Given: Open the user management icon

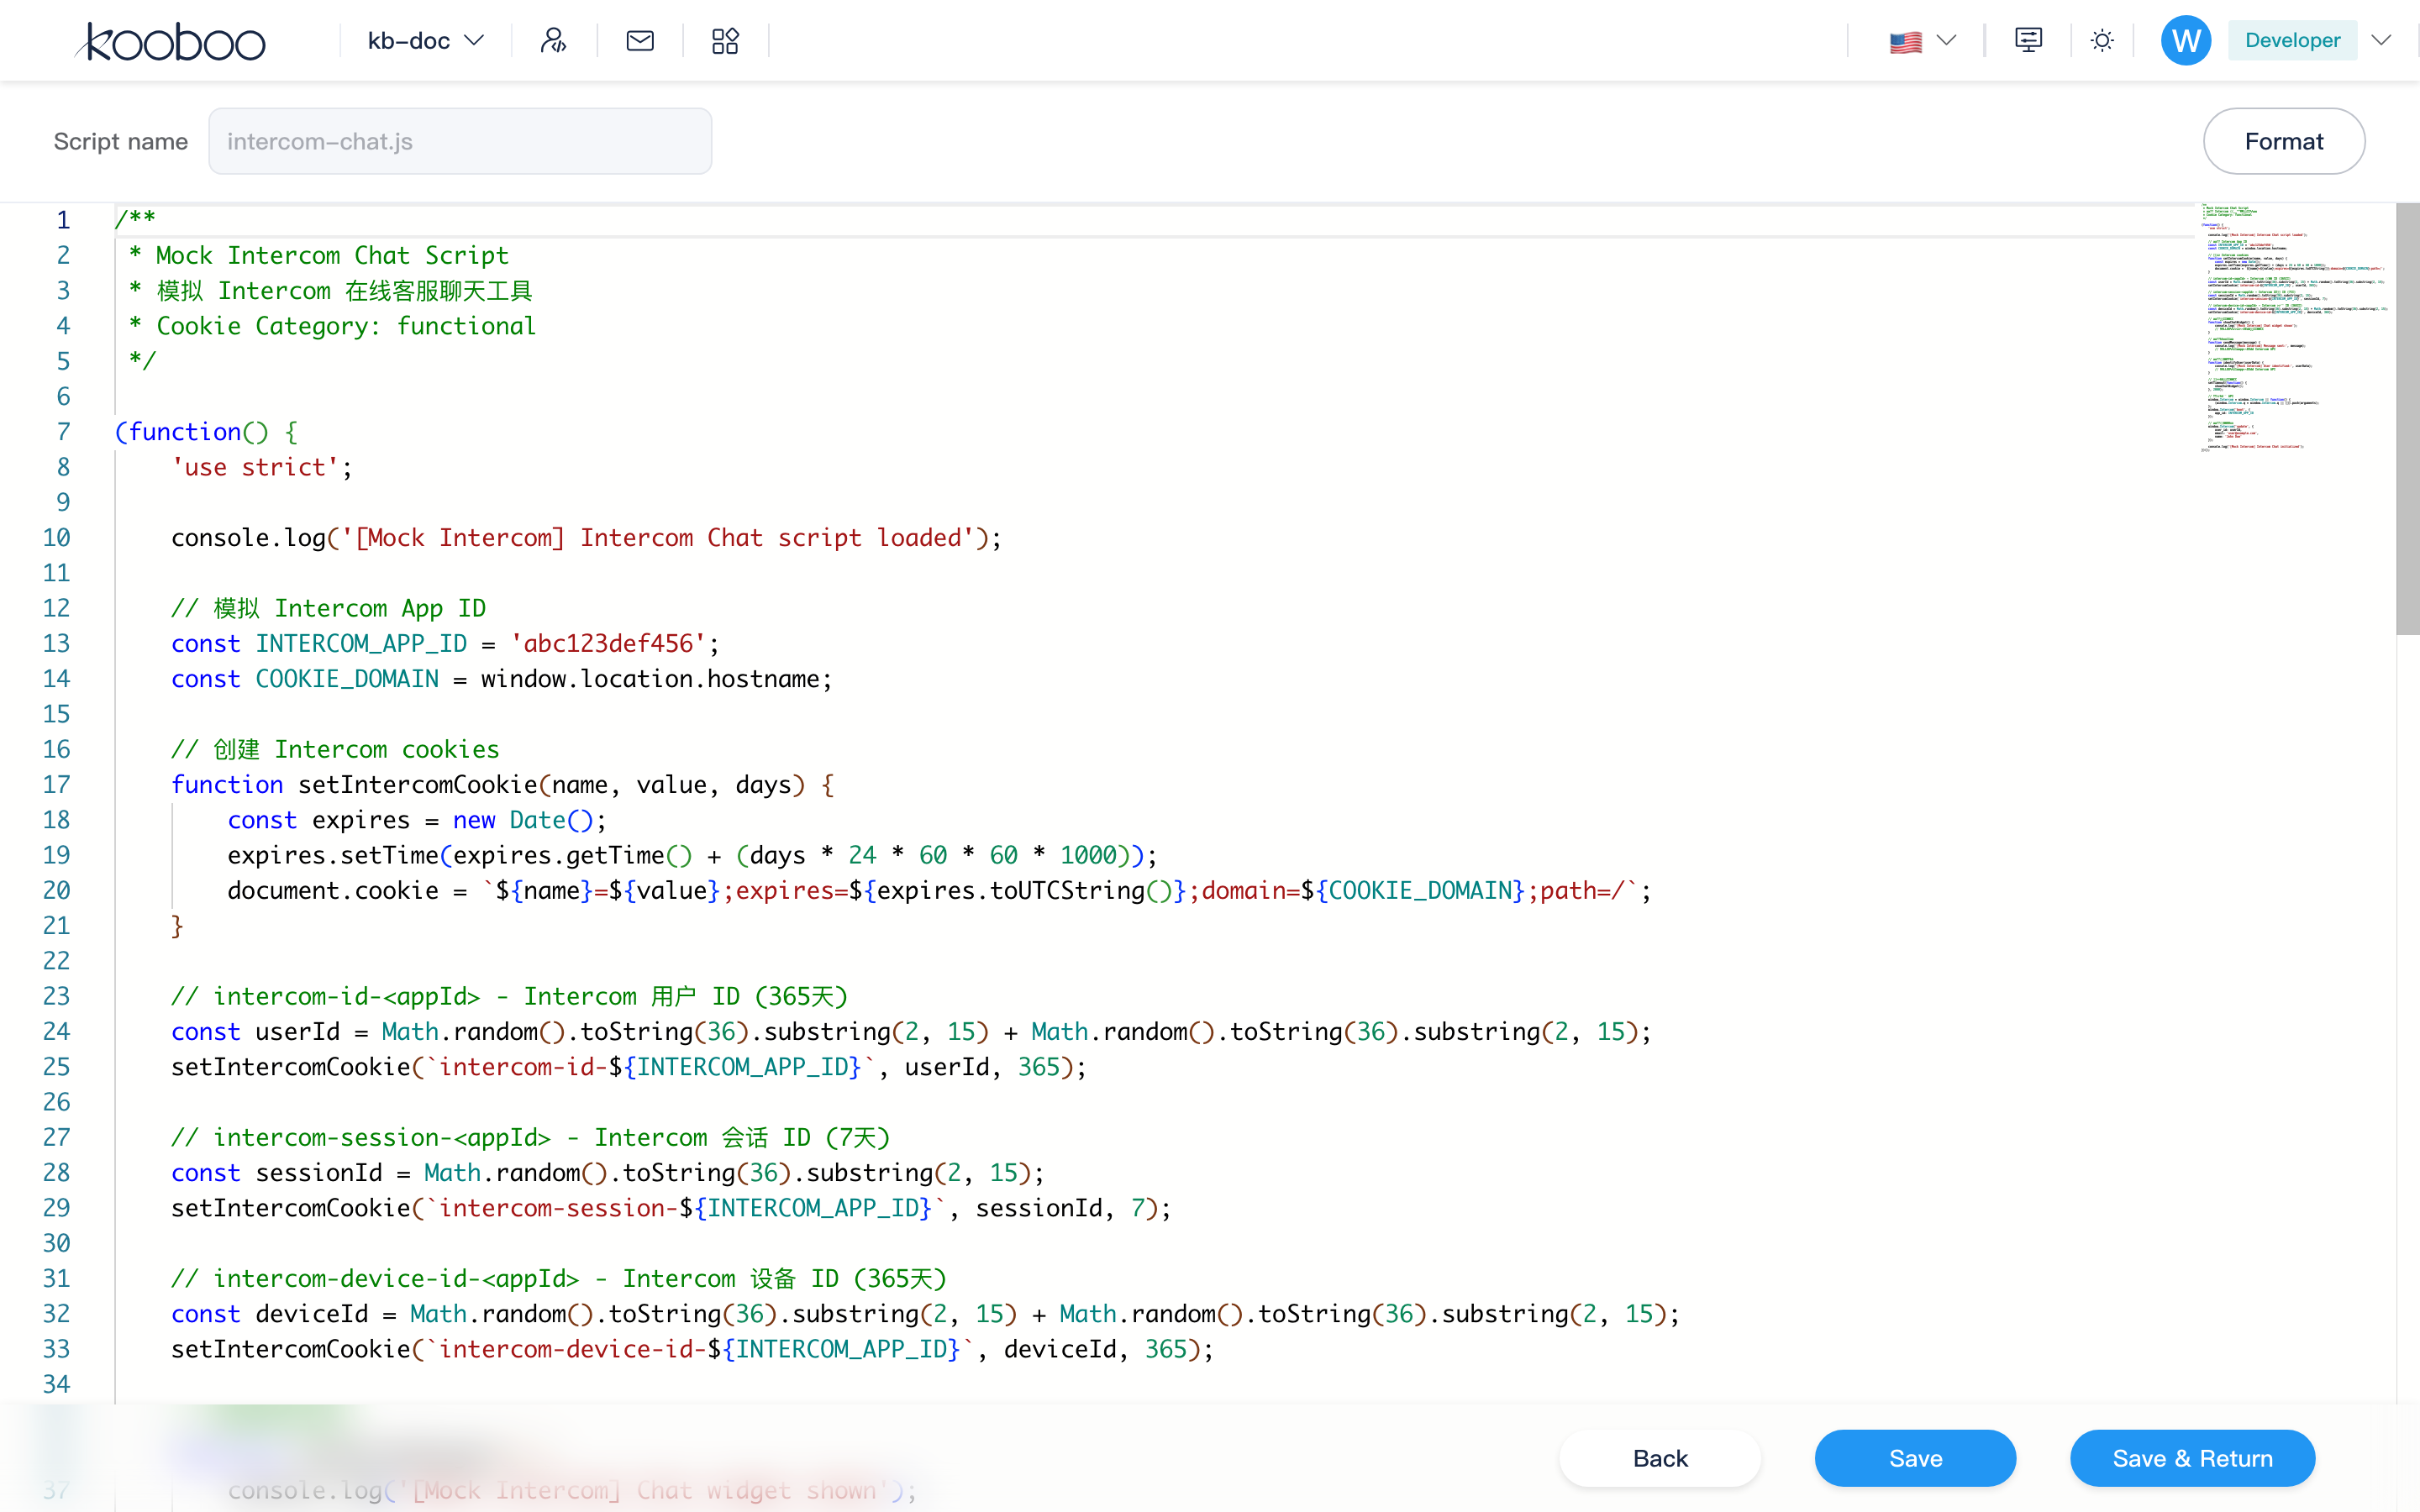Looking at the screenshot, I should click(553, 41).
